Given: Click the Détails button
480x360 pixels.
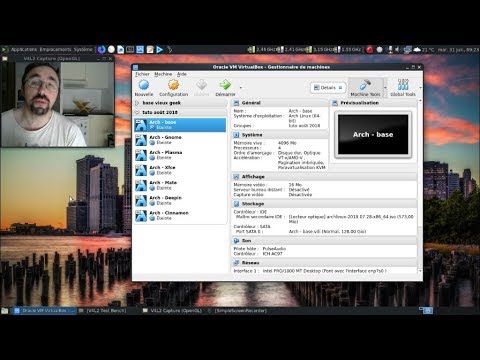Looking at the screenshot, I should (x=328, y=88).
